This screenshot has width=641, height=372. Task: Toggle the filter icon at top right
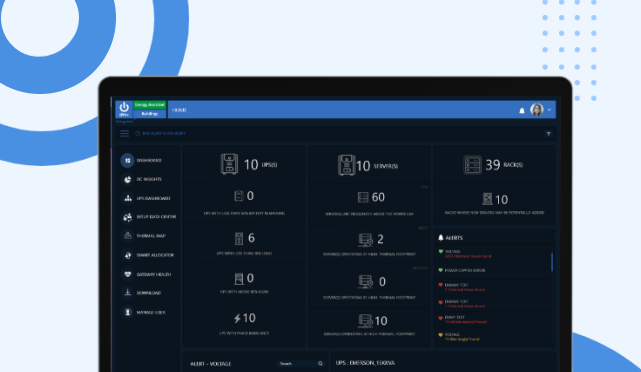[548, 134]
